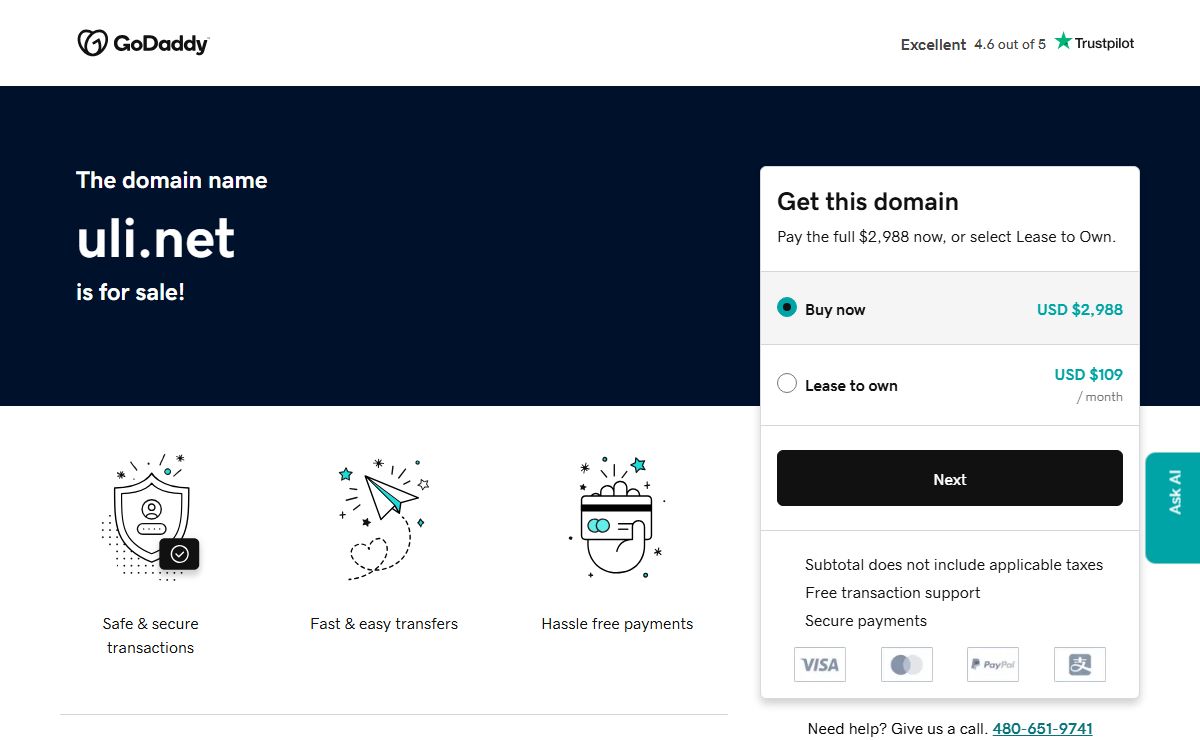Image resolution: width=1200 pixels, height=740 pixels.
Task: Click the Trustpilot star logo
Action: coord(1094,42)
